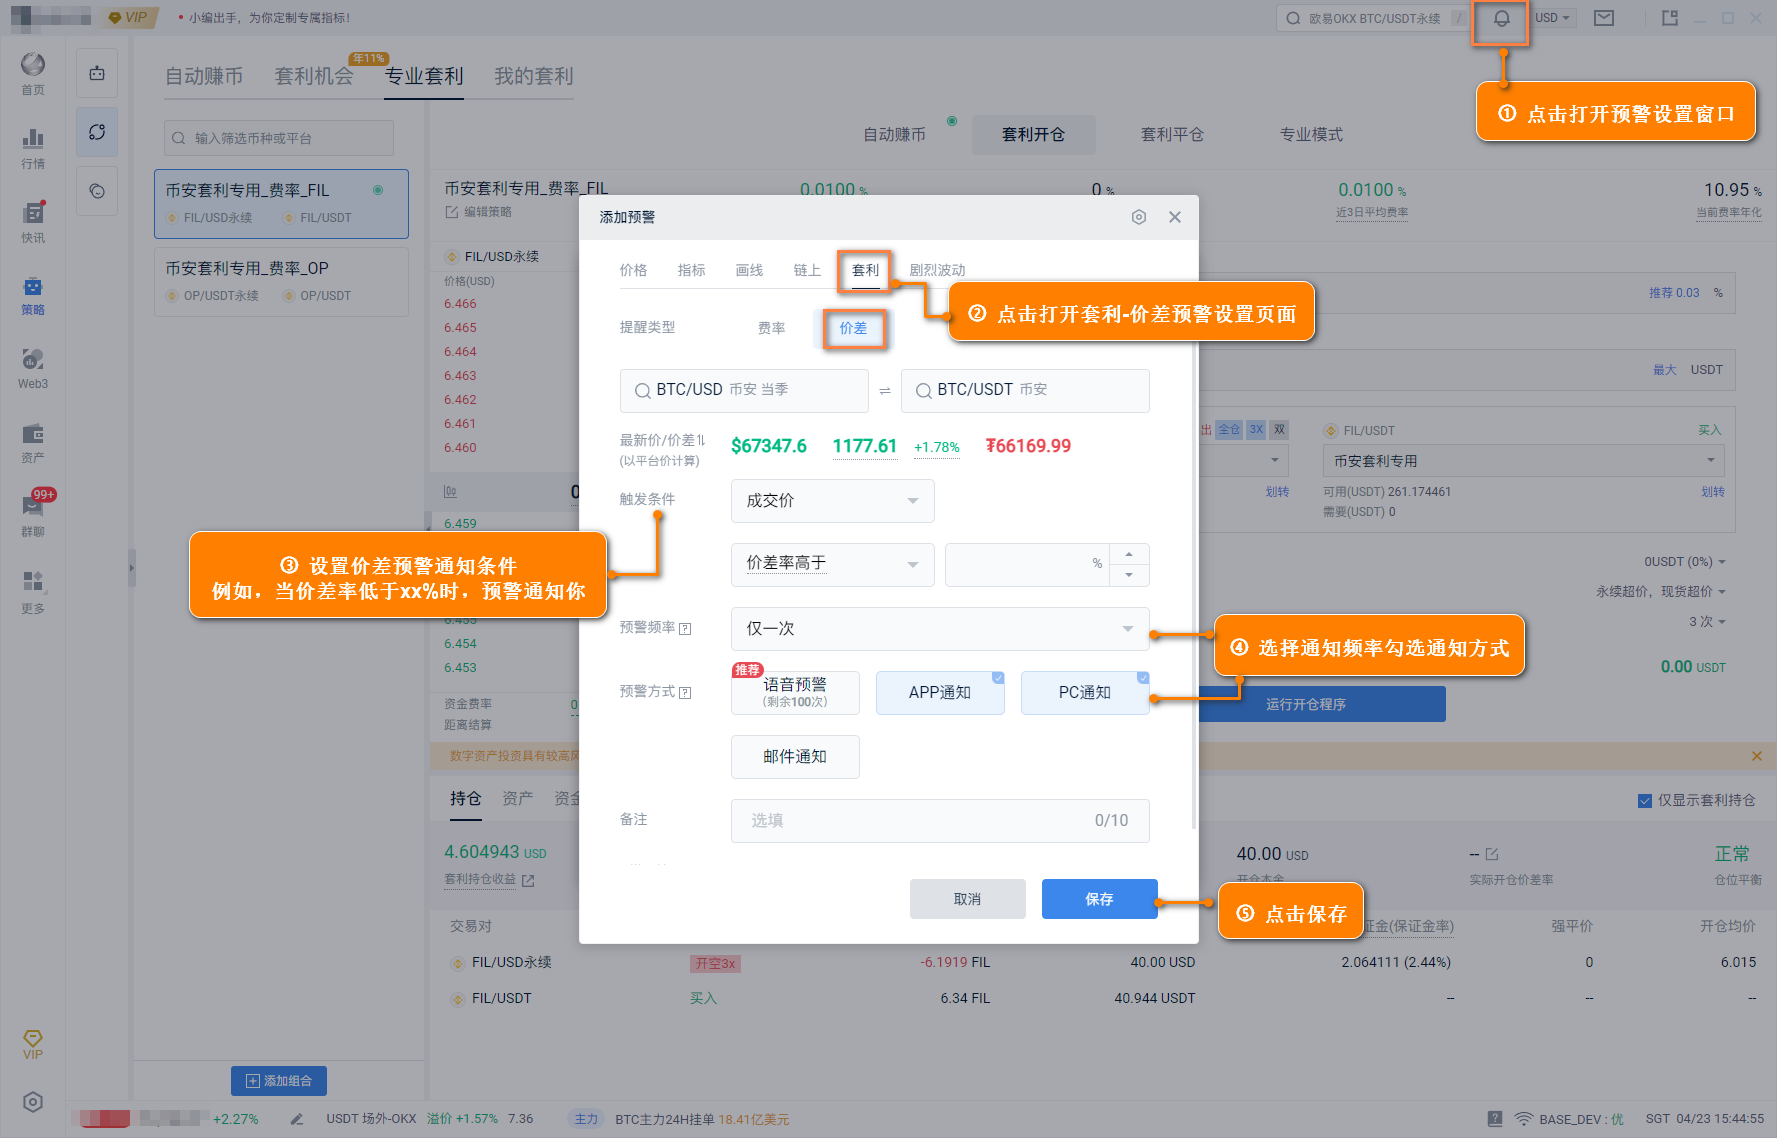Switch to the 画线 alert tab
Viewport: 1777px width, 1138px height.
(x=749, y=270)
